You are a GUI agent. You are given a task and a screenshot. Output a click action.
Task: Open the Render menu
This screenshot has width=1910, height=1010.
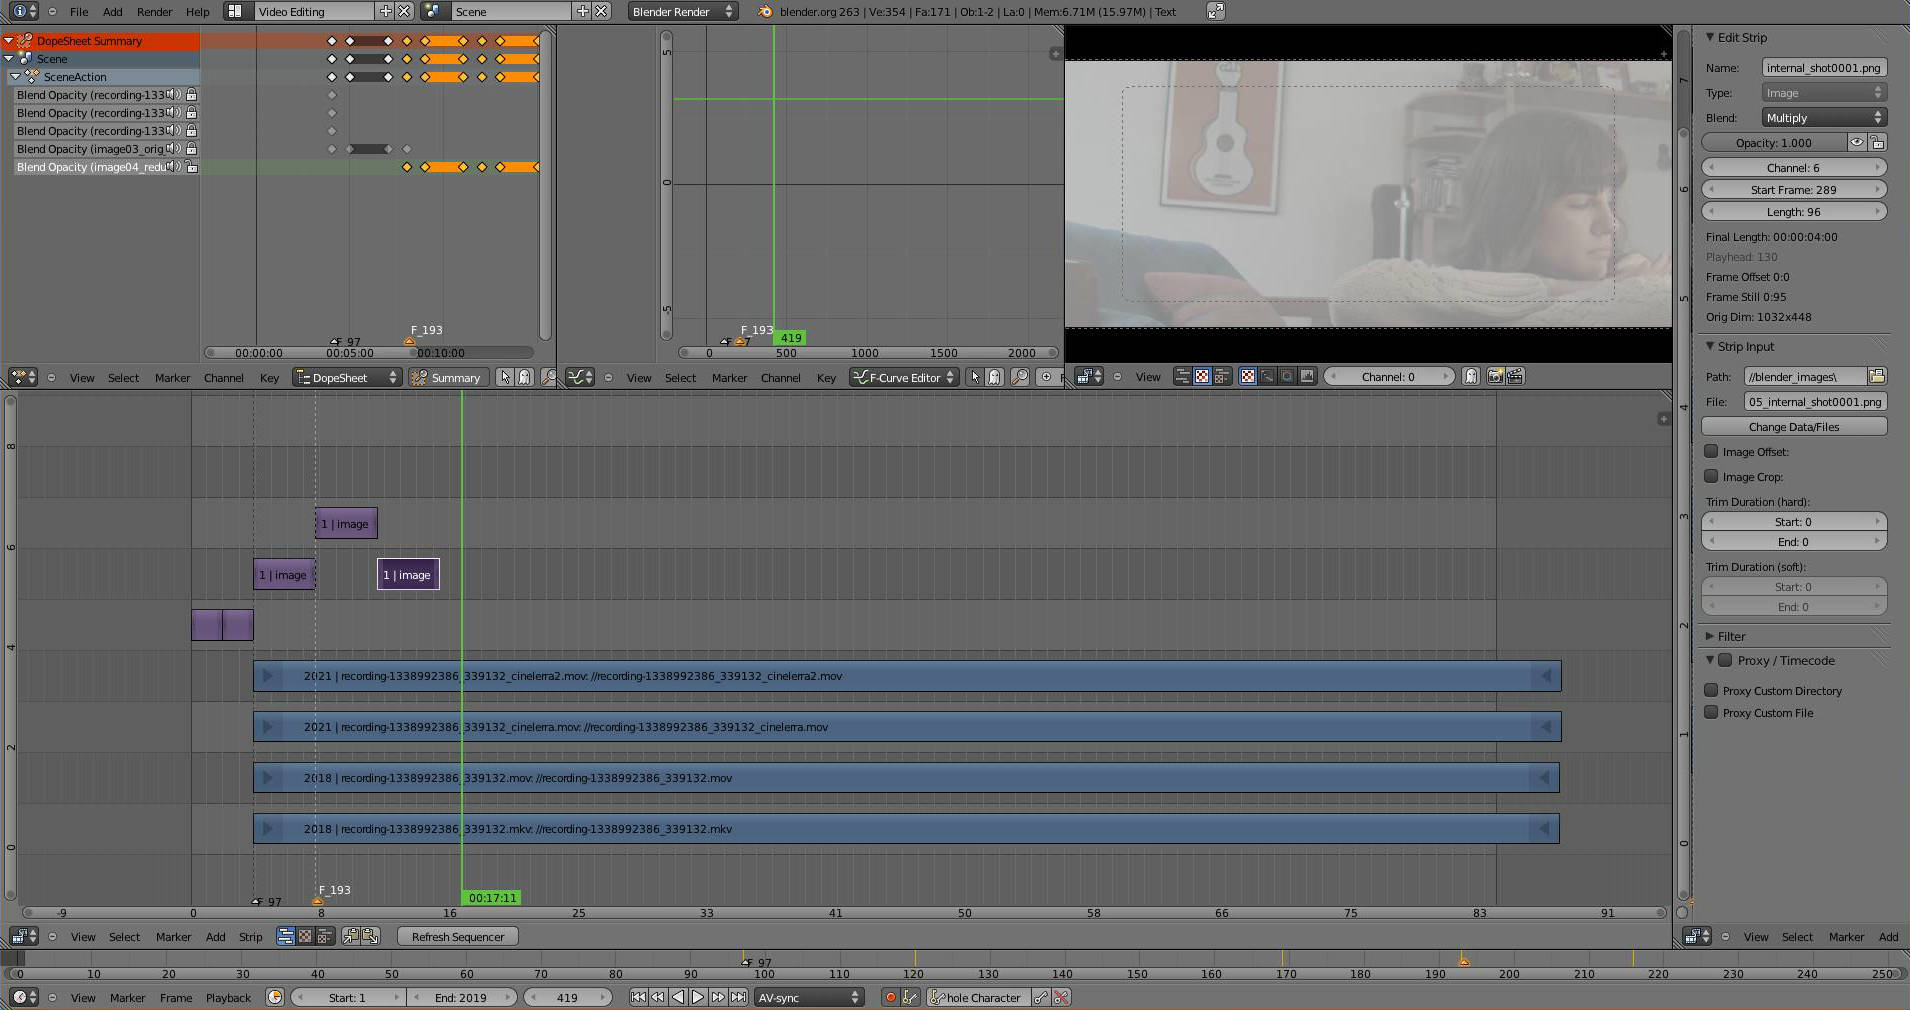pos(154,12)
